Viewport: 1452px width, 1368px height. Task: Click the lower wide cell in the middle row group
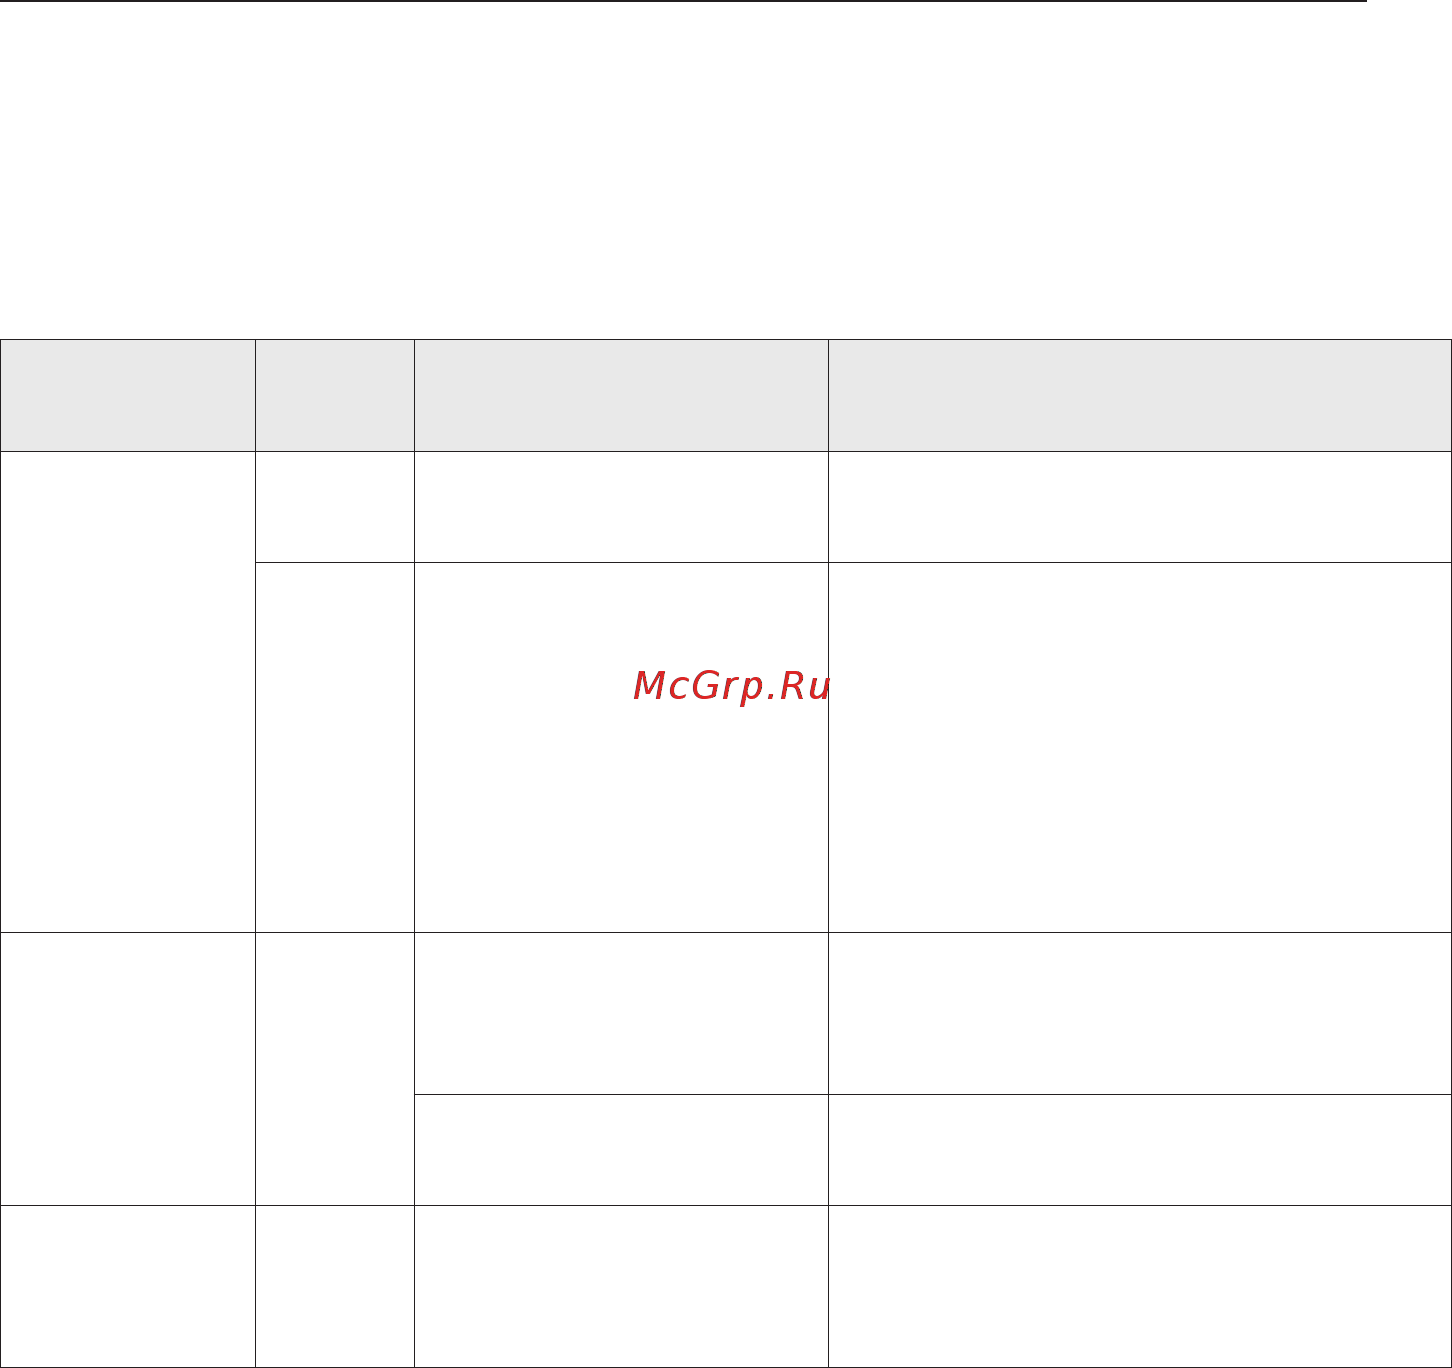pyautogui.click(x=1140, y=1150)
